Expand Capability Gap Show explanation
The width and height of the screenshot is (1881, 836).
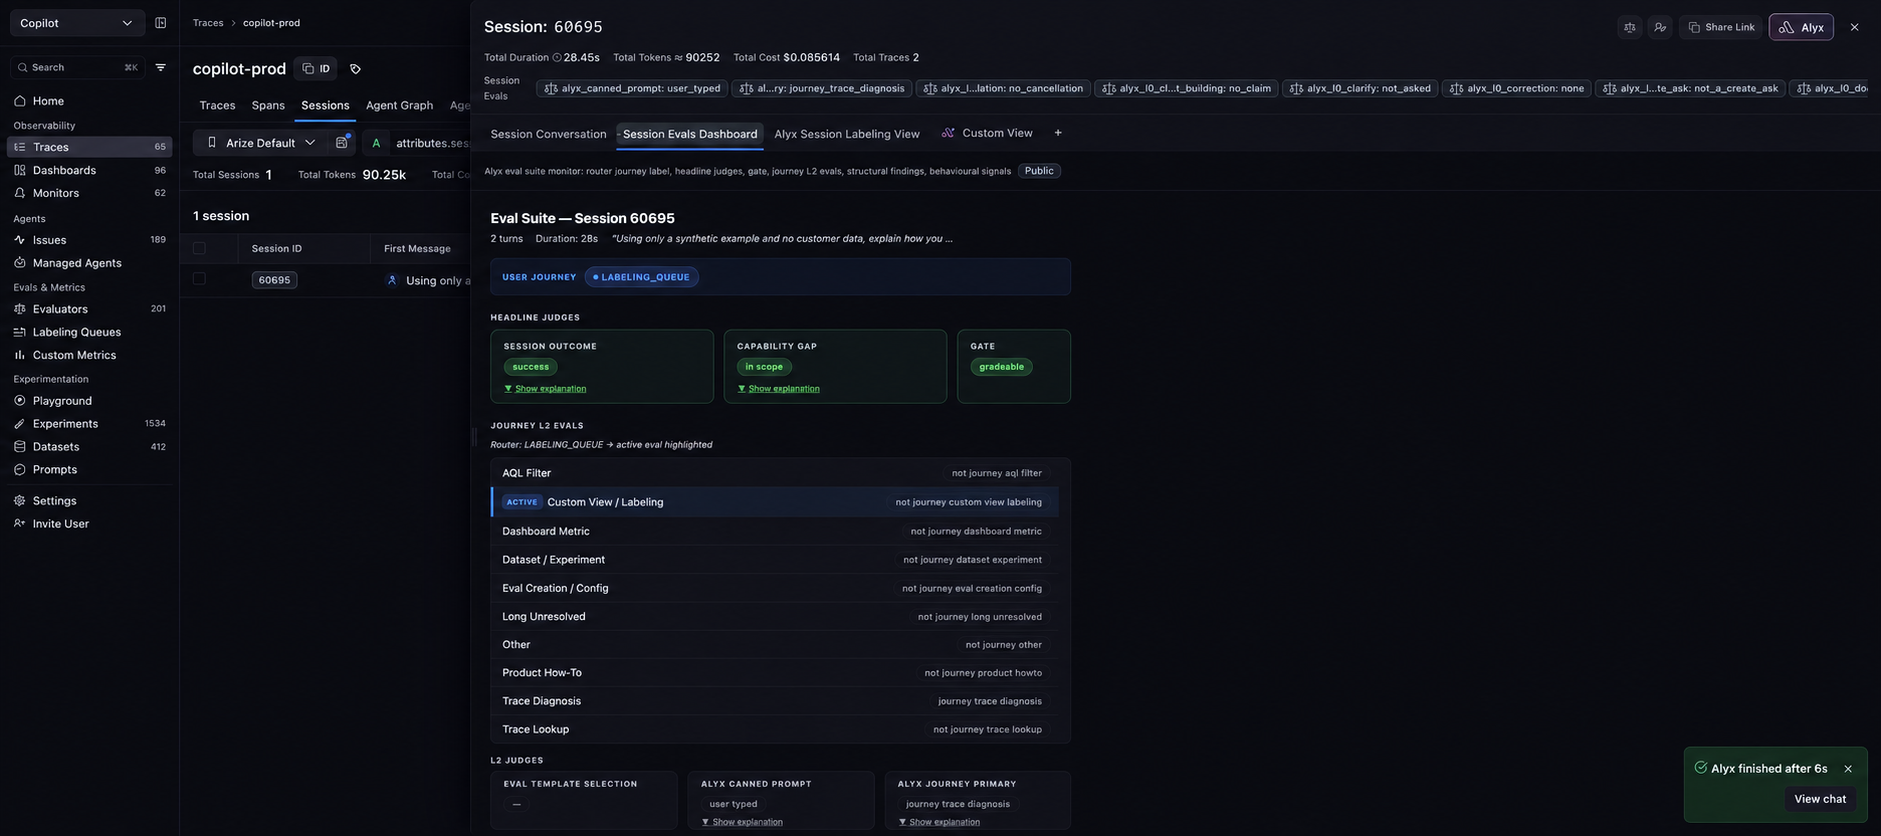tap(778, 389)
